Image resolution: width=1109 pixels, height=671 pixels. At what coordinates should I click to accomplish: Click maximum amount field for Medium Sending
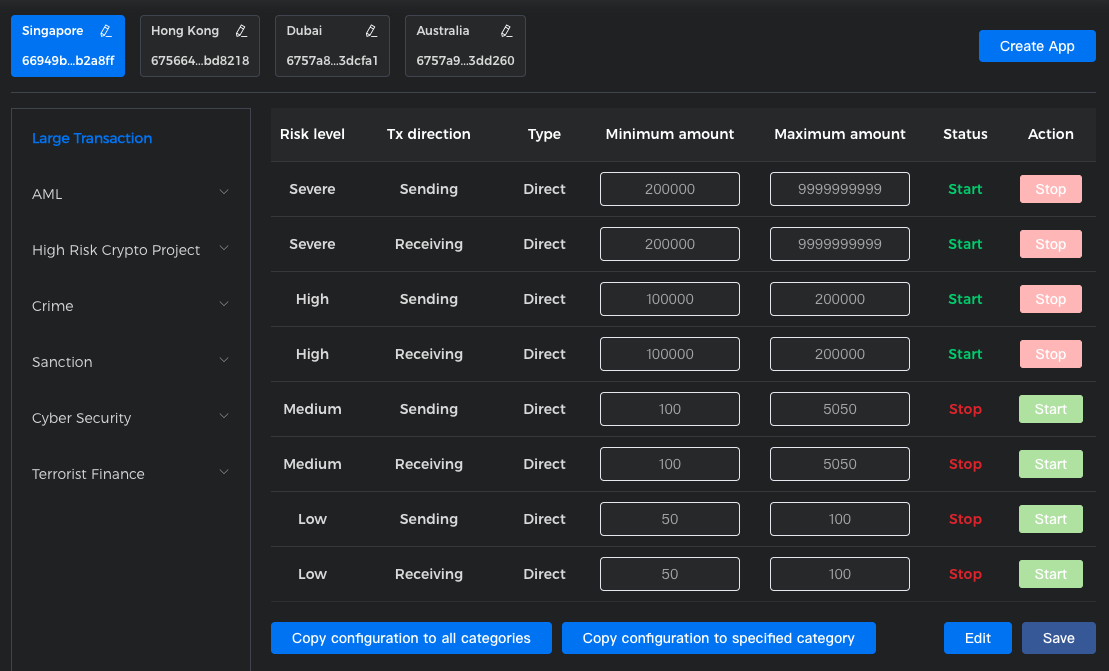point(840,409)
